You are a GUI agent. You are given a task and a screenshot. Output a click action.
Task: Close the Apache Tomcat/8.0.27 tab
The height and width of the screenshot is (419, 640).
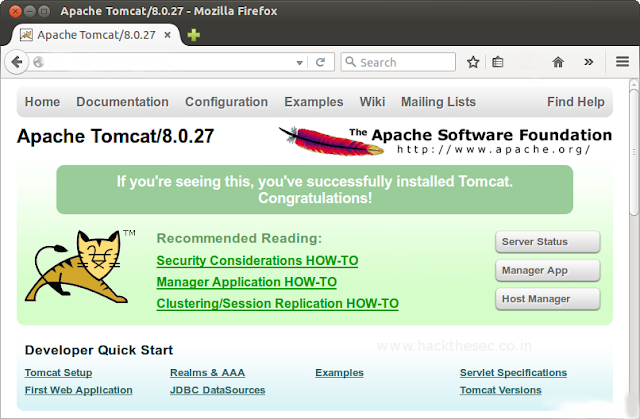pyautogui.click(x=167, y=35)
